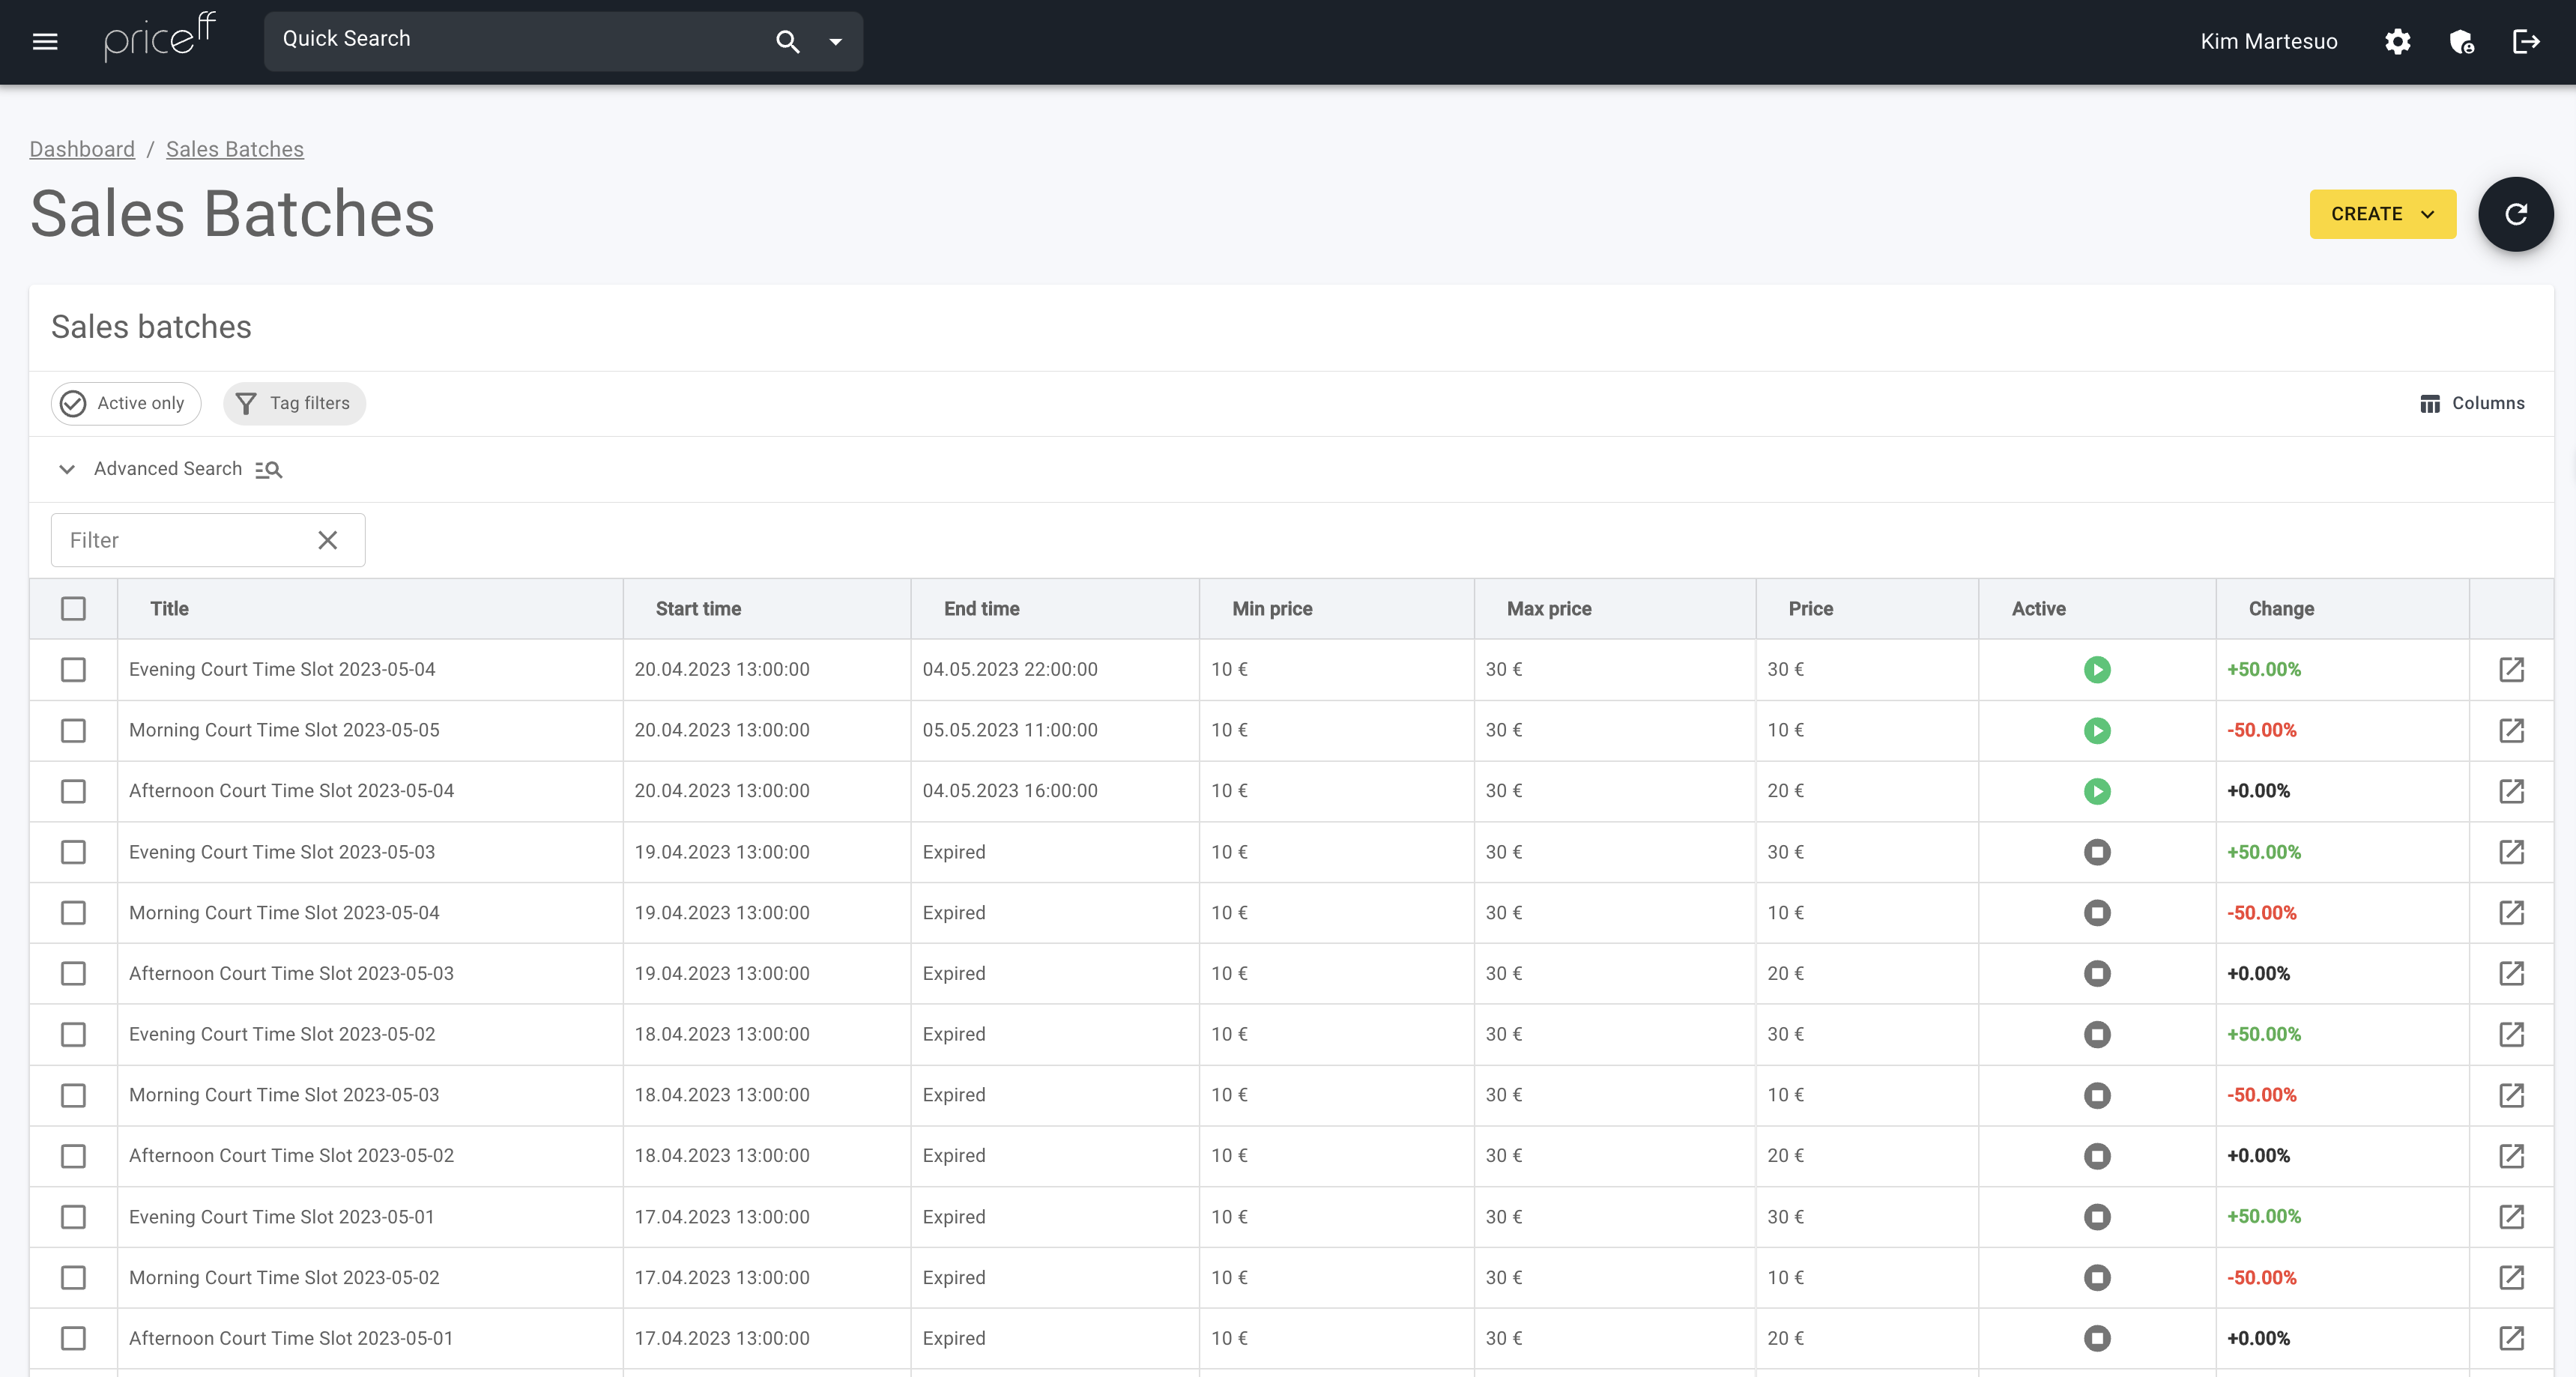The height and width of the screenshot is (1377, 2576).
Task: Open the CREATE dropdown button
Action: tap(2382, 214)
